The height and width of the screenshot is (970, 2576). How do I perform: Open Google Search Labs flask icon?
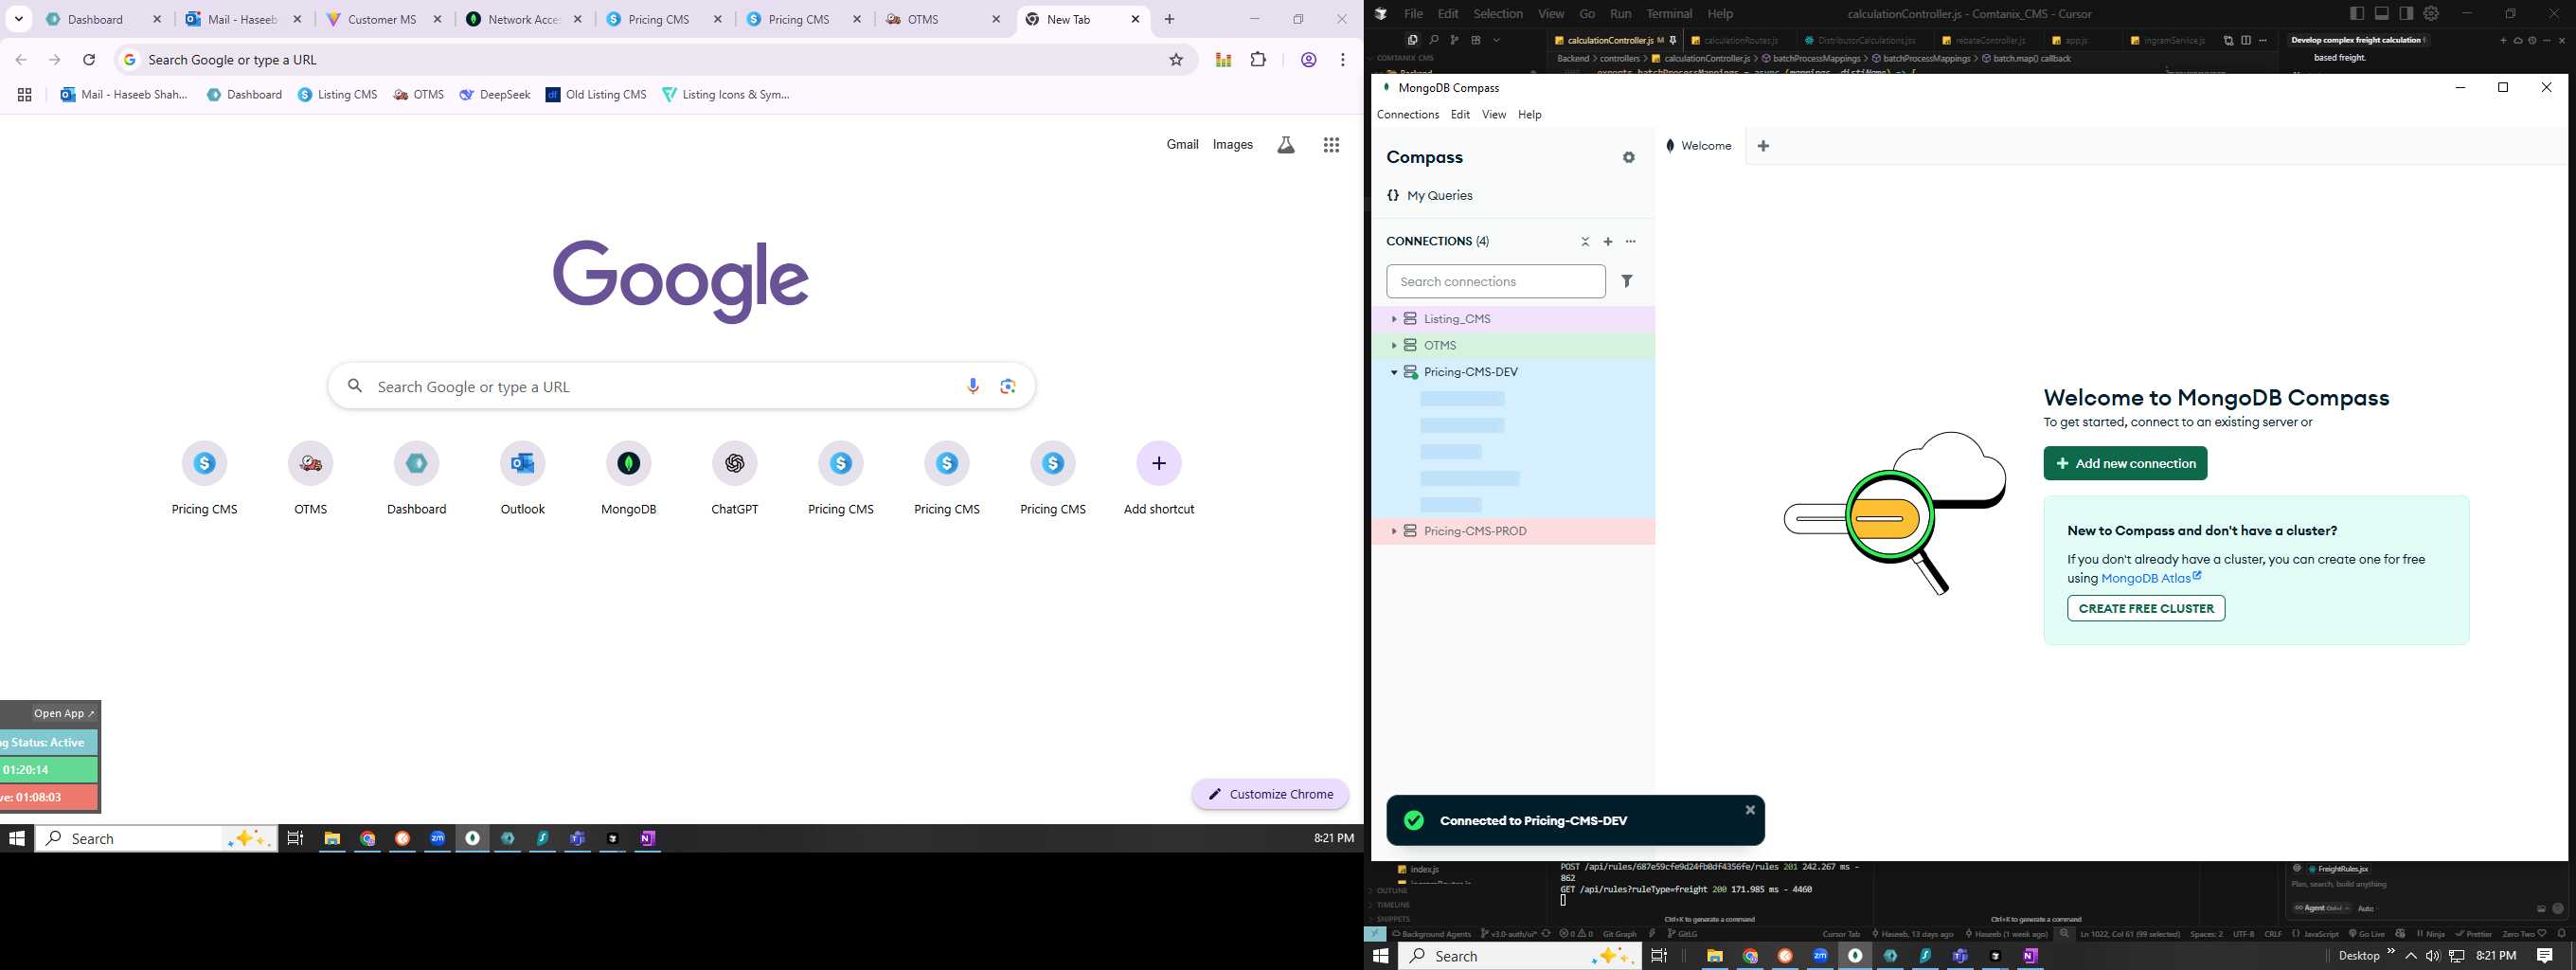coord(1286,145)
